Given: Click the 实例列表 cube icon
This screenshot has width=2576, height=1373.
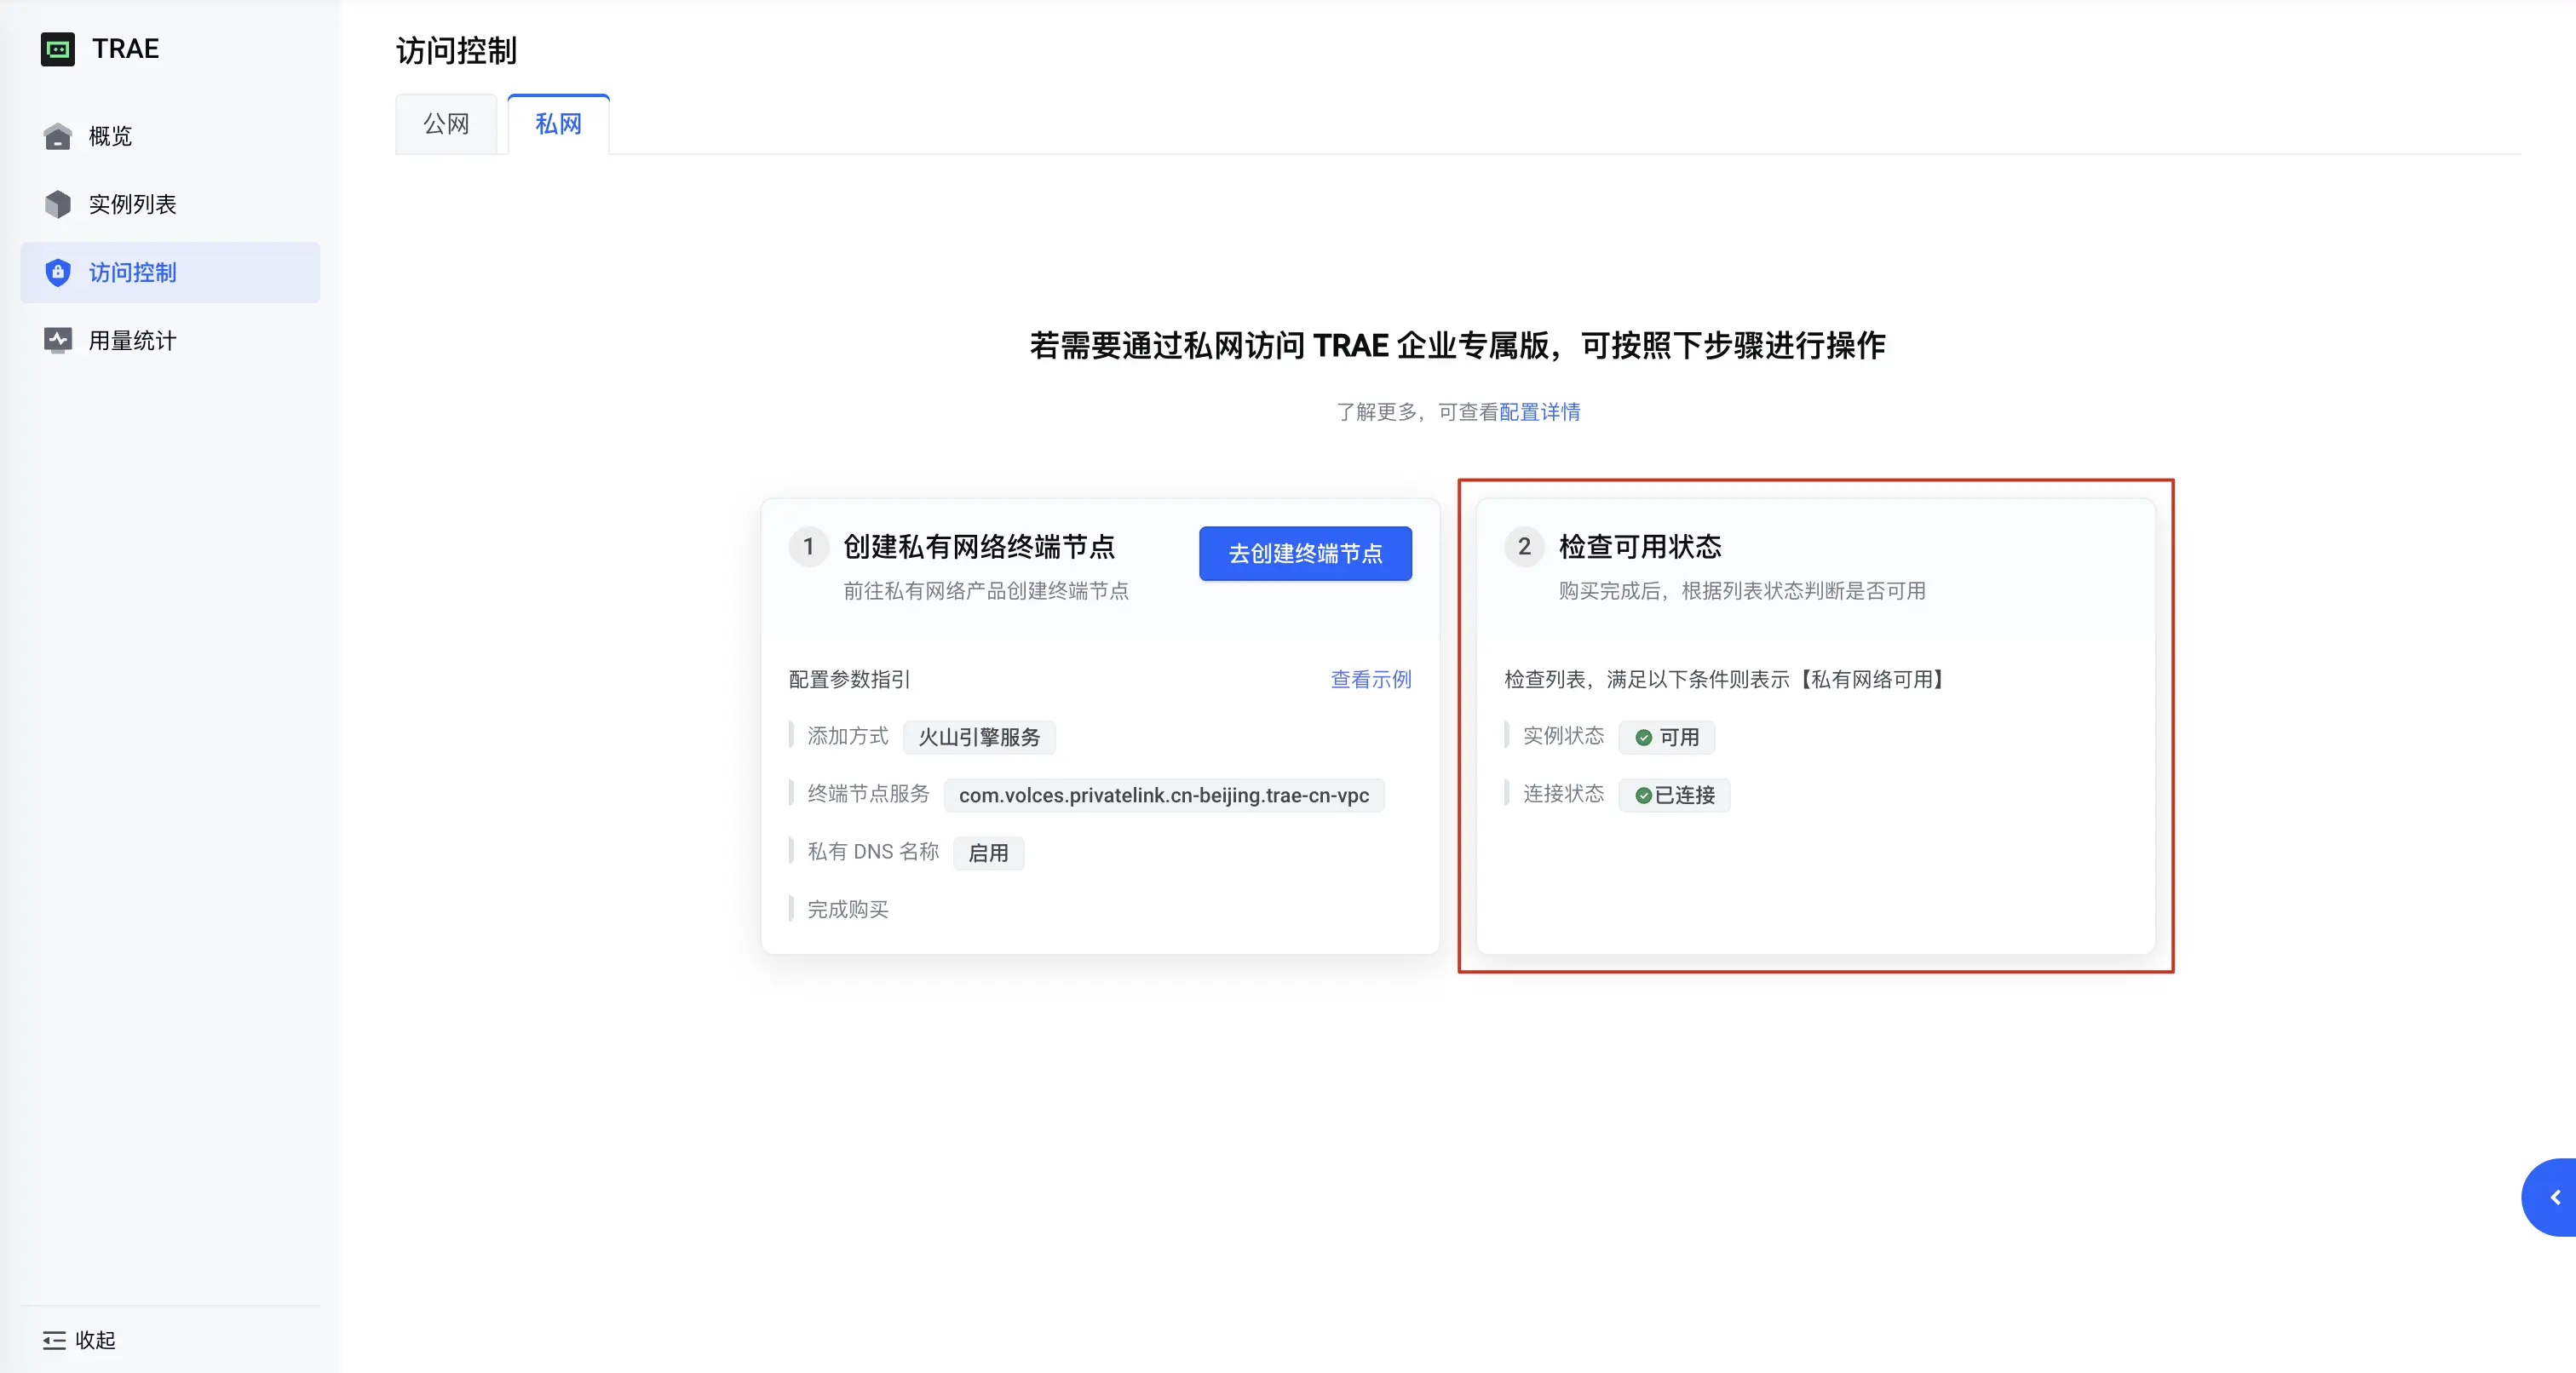Looking at the screenshot, I should pyautogui.click(x=57, y=204).
